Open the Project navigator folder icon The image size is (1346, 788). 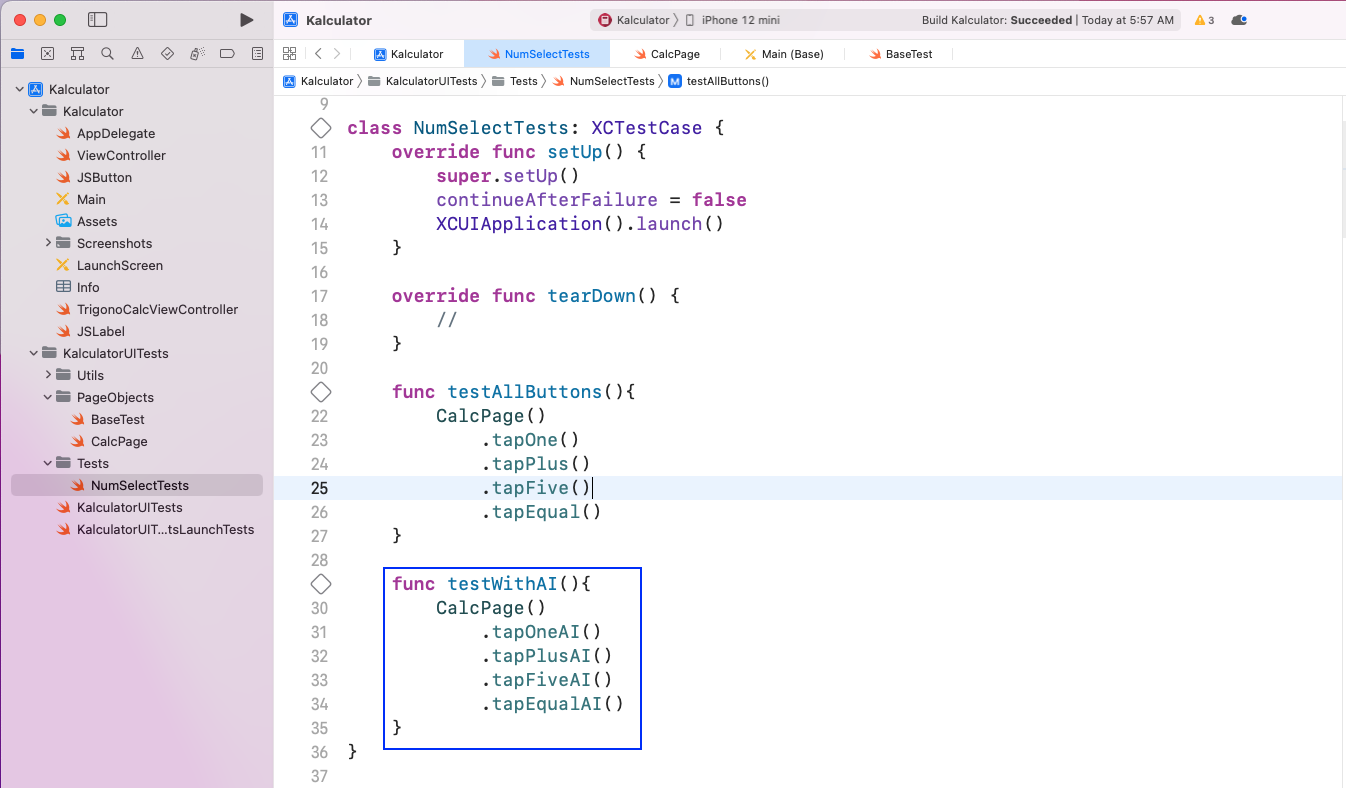click(x=17, y=54)
